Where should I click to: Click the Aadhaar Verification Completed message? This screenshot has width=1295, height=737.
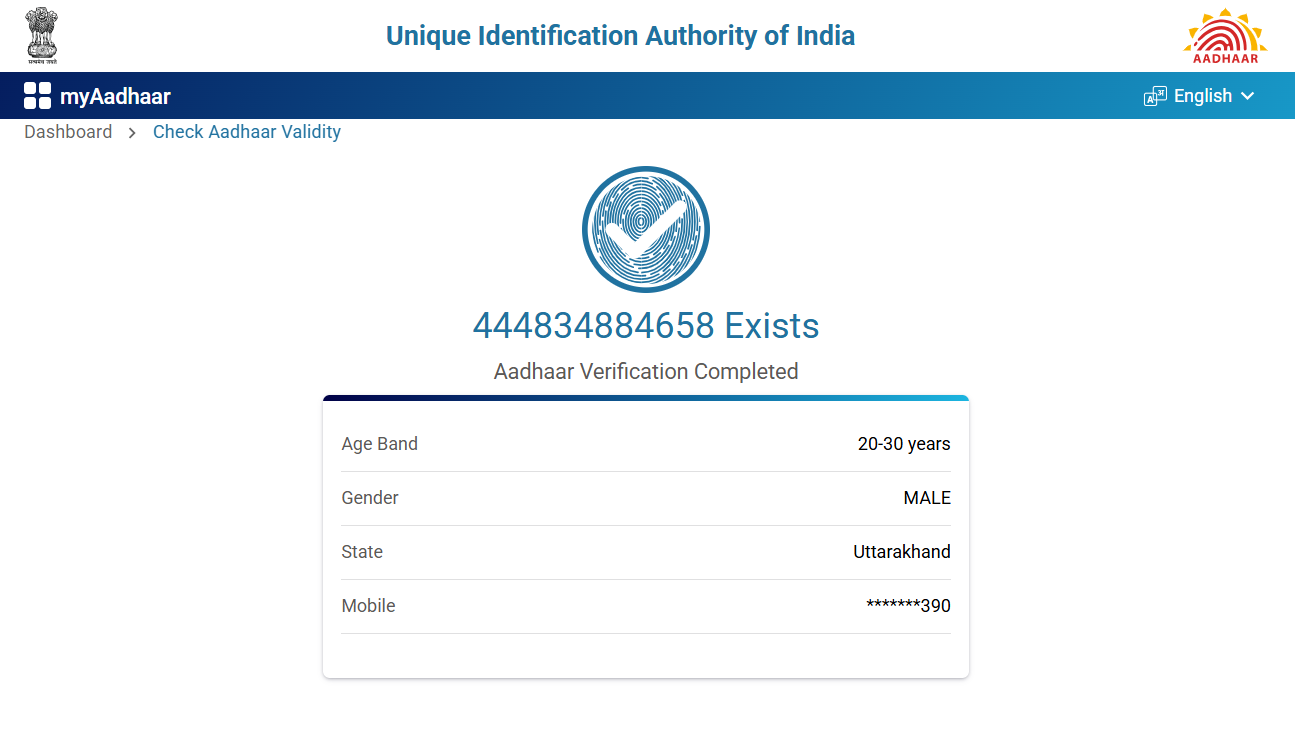coord(646,372)
